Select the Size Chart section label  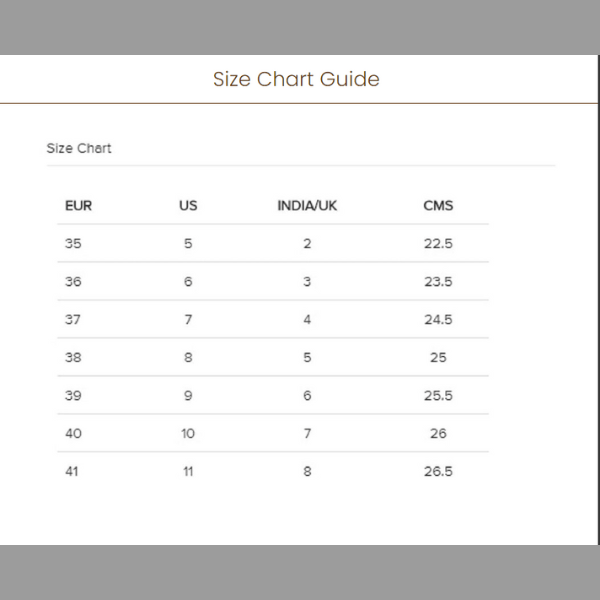79,148
